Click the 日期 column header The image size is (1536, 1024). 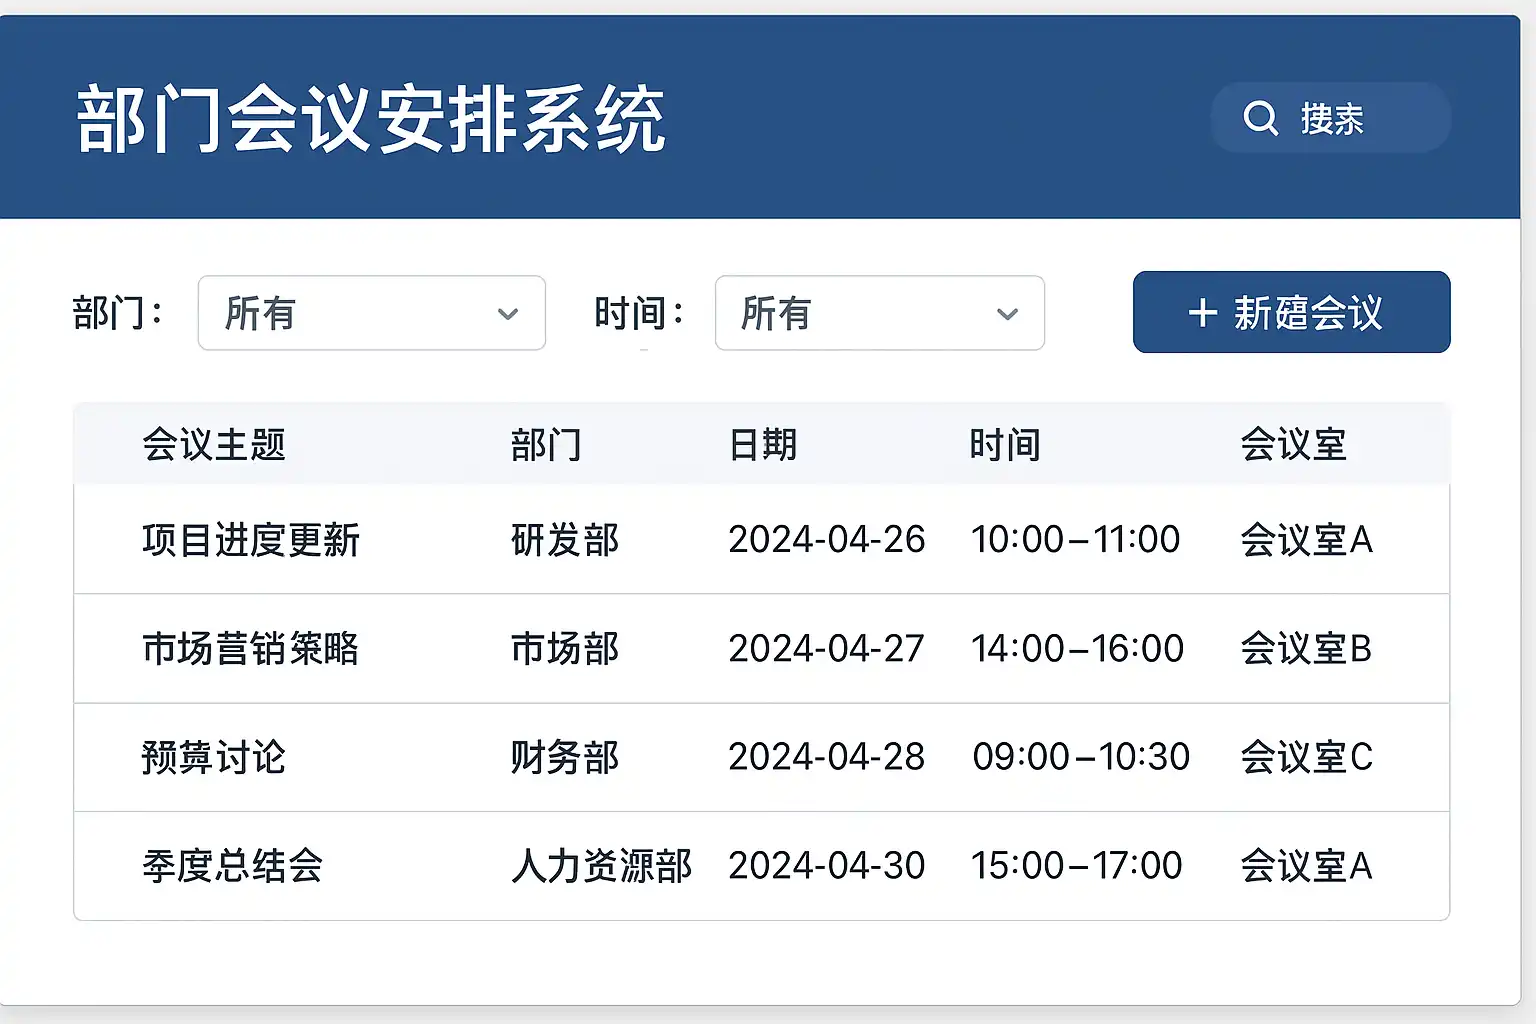(x=763, y=444)
